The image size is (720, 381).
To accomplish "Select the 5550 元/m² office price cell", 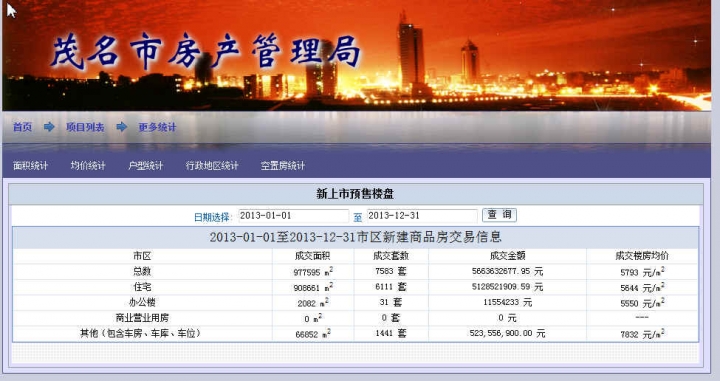I will pos(642,303).
